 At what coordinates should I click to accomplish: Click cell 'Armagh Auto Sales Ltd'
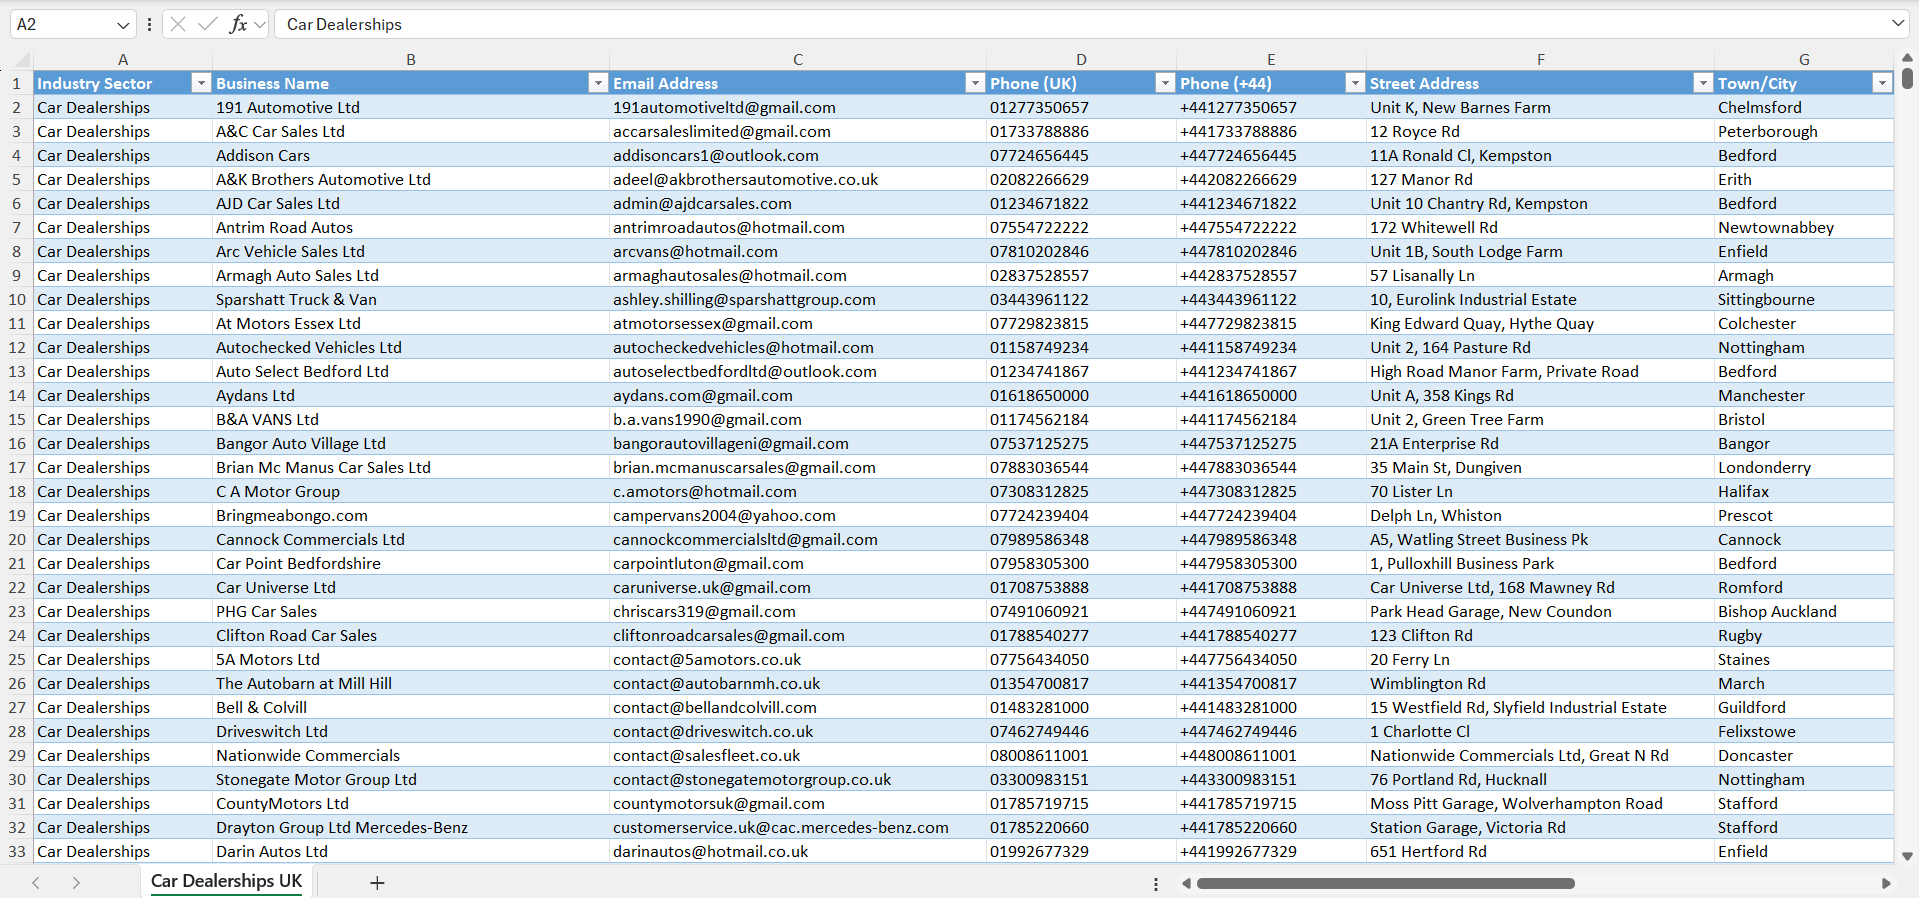point(411,275)
